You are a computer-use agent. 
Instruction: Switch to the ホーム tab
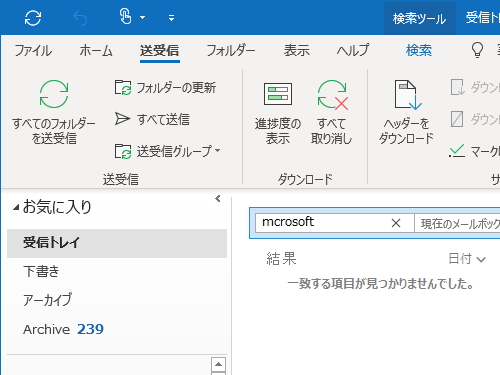(96, 51)
